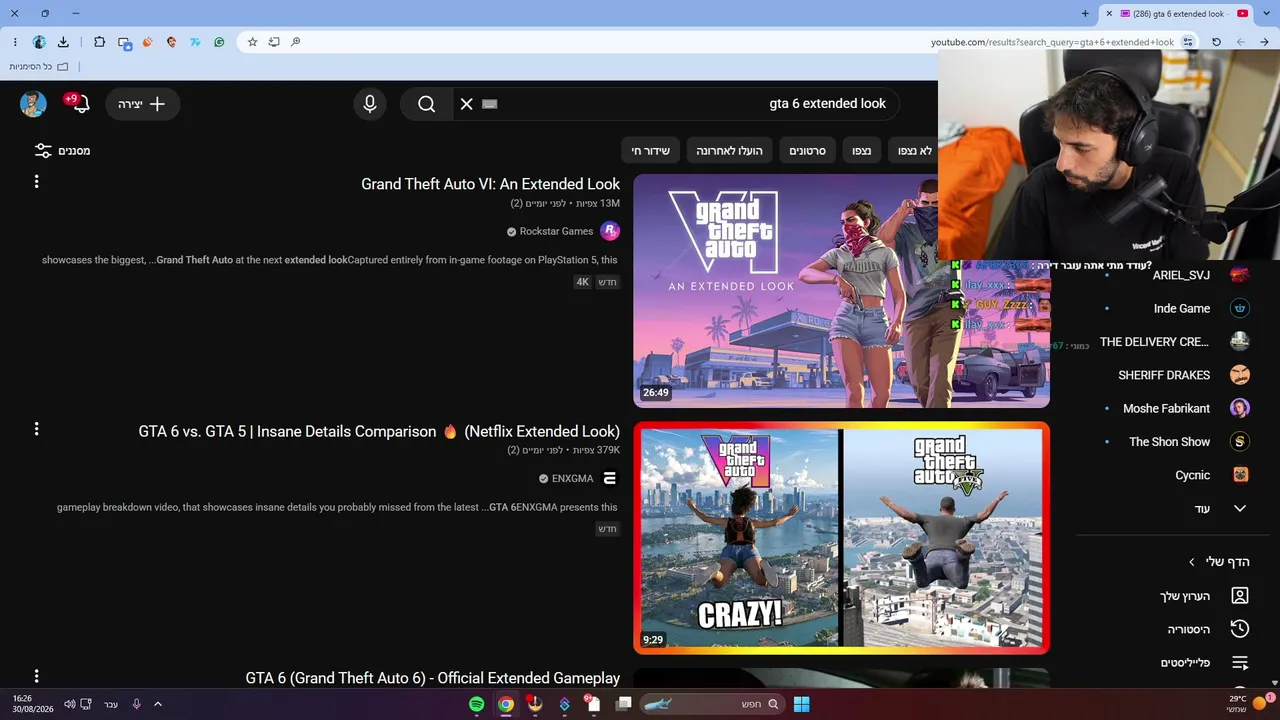Bookmark this page with the star icon
Image resolution: width=1280 pixels, height=720 pixels.
point(252,42)
